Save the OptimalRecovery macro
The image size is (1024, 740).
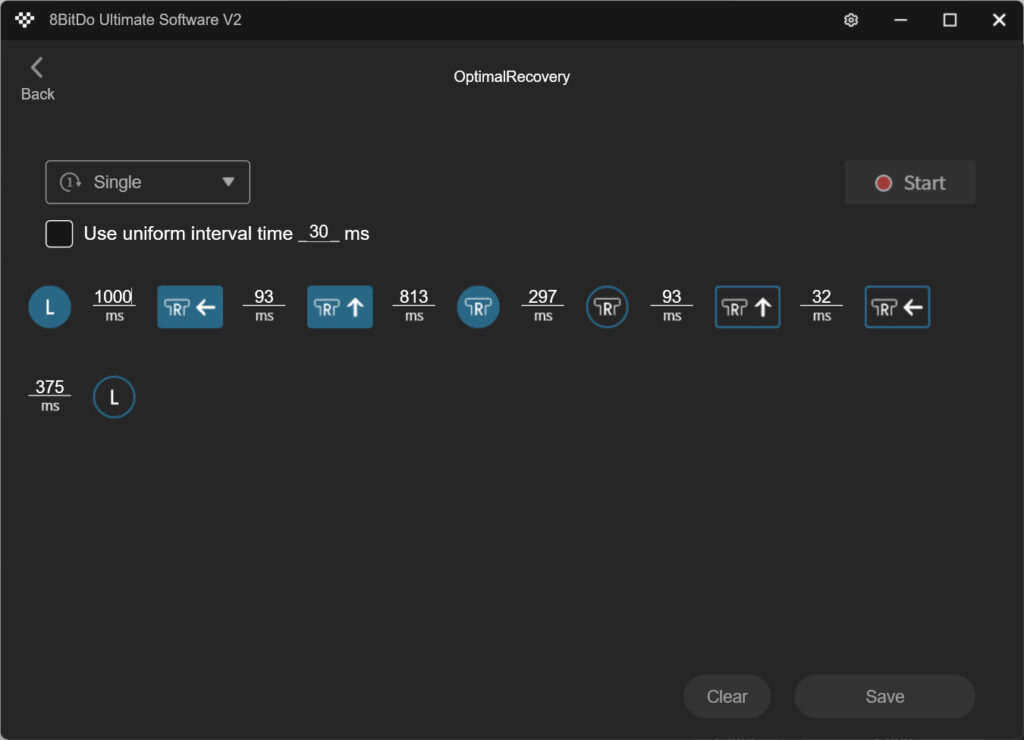click(884, 697)
